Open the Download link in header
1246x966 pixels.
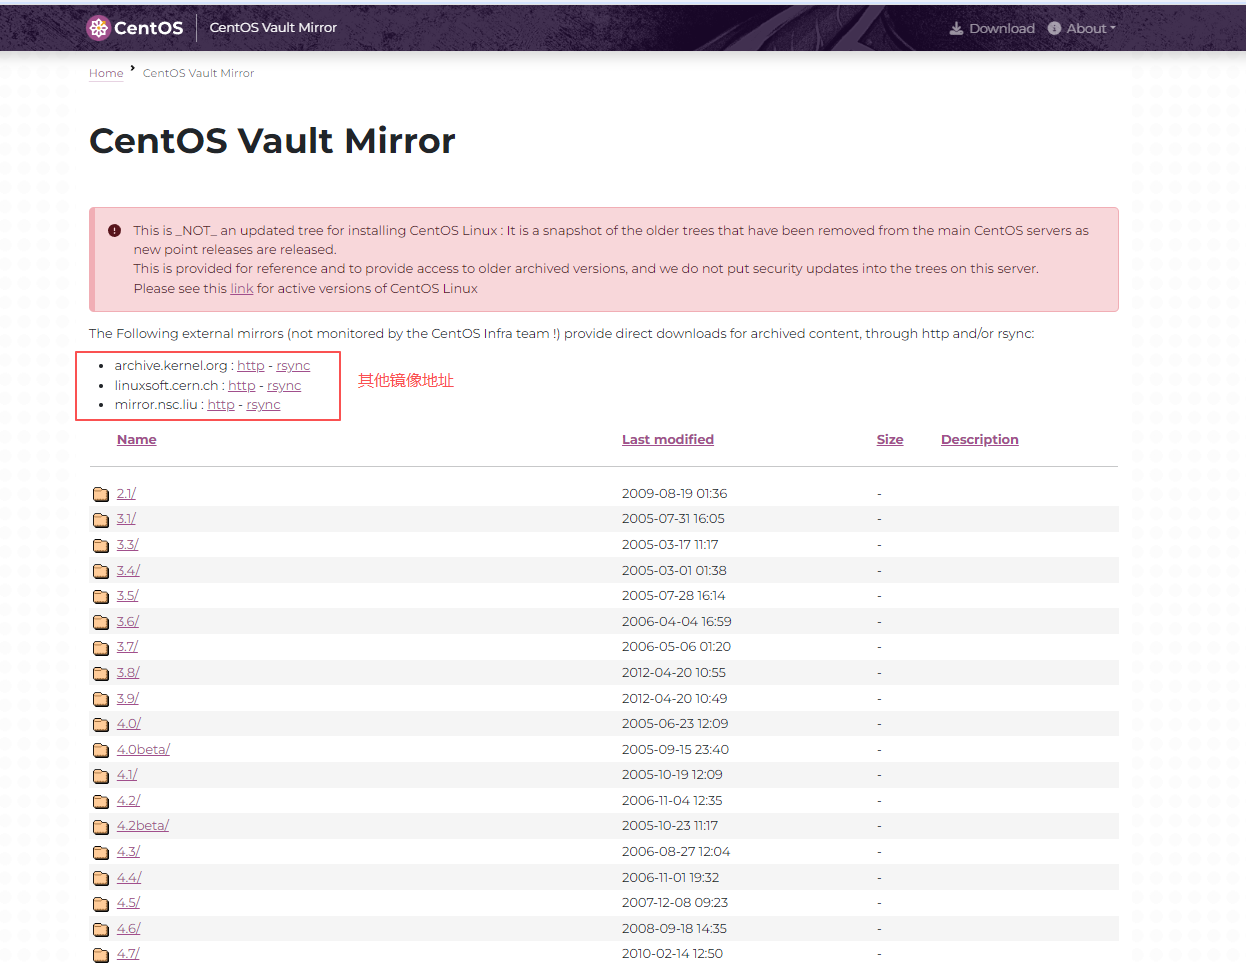(992, 28)
